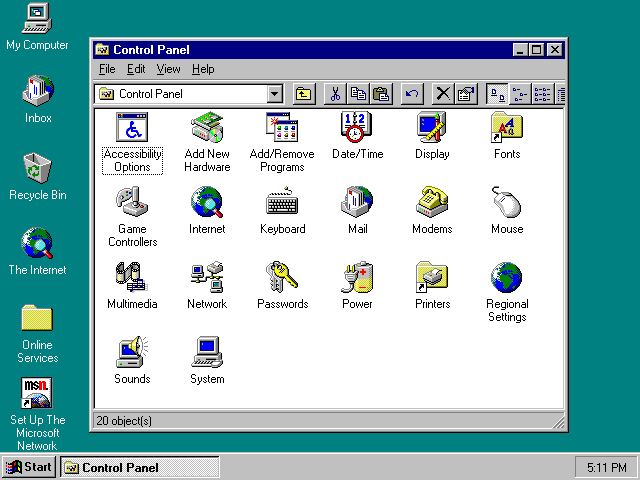Click the Start button
The height and width of the screenshot is (480, 640).
pyautogui.click(x=29, y=467)
